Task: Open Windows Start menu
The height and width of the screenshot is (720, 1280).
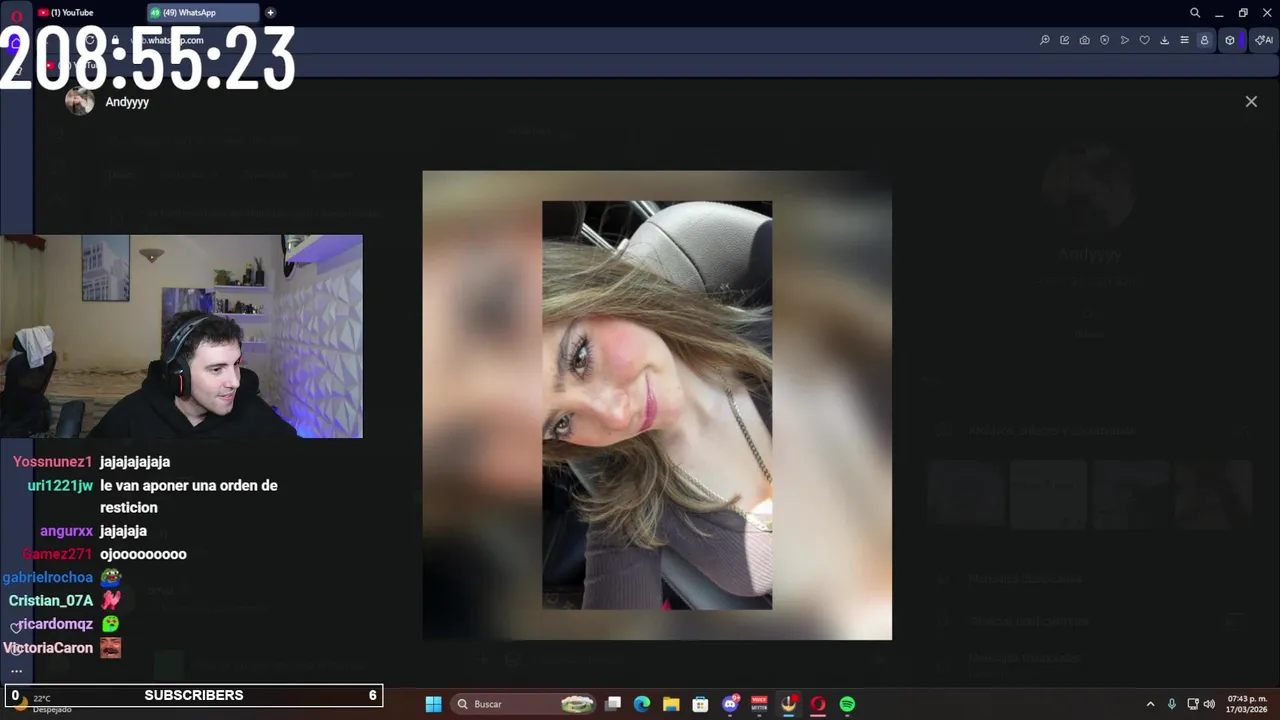Action: pyautogui.click(x=433, y=704)
